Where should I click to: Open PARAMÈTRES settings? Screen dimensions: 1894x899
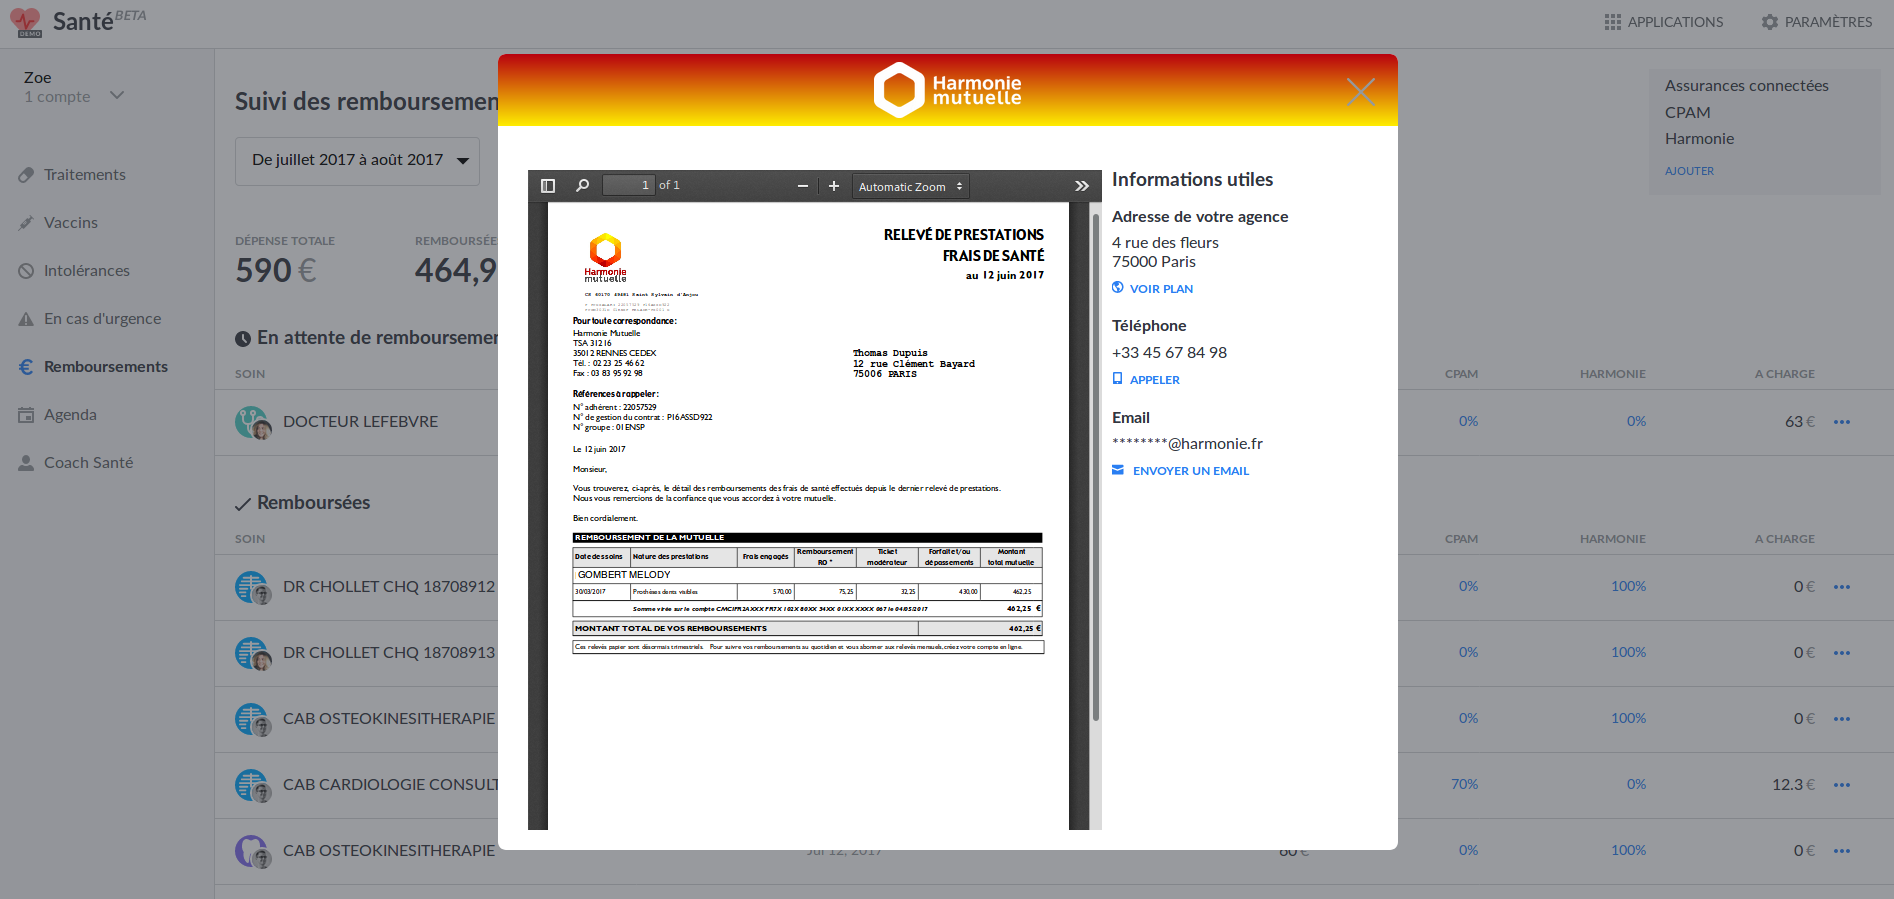coord(1817,22)
